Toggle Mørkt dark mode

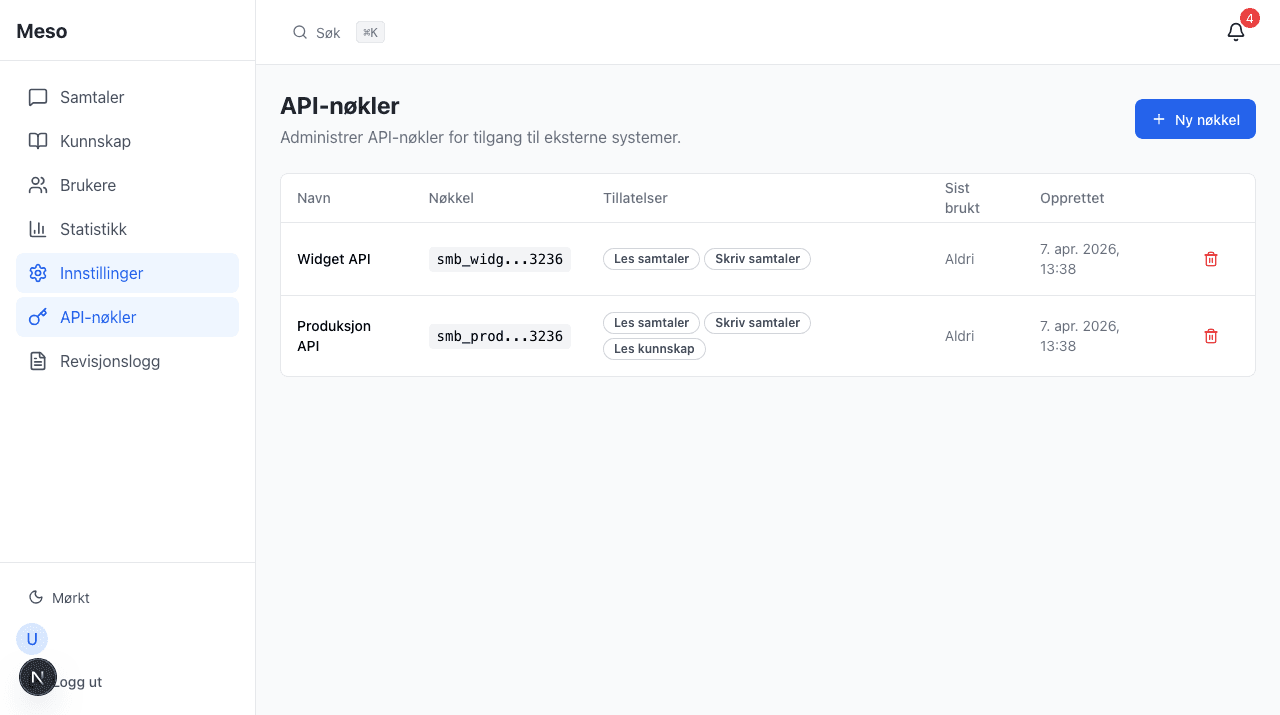(60, 598)
